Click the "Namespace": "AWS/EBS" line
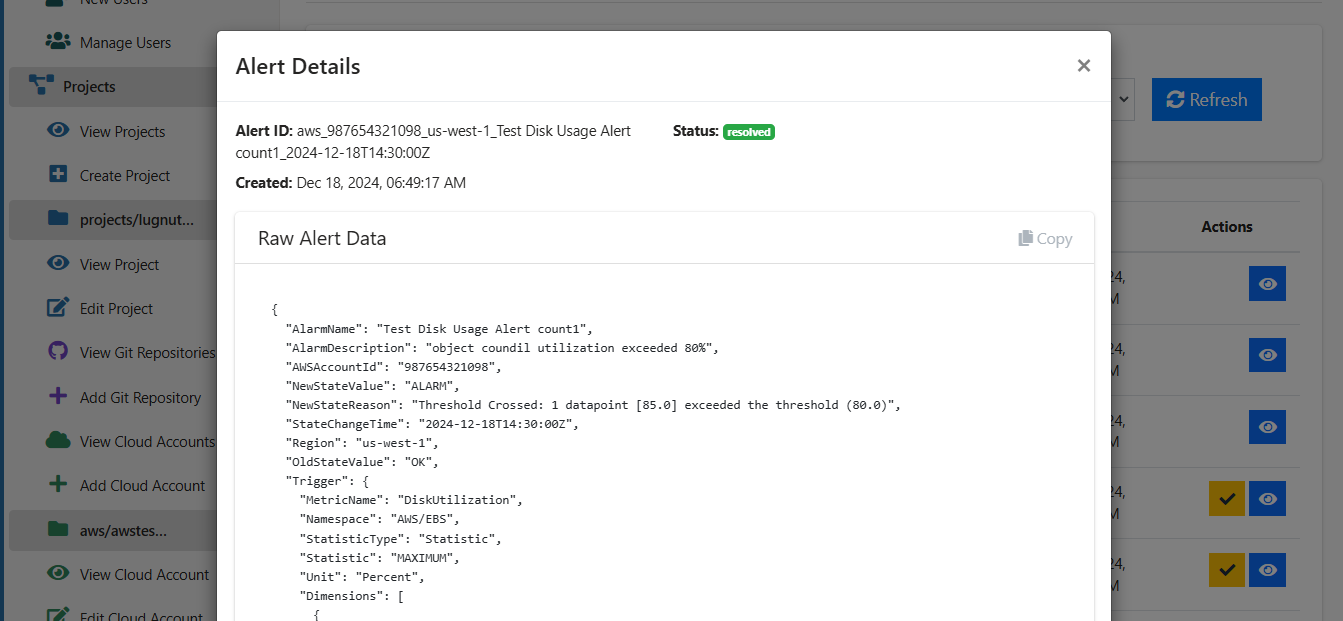This screenshot has height=621, width=1343. pos(379,519)
